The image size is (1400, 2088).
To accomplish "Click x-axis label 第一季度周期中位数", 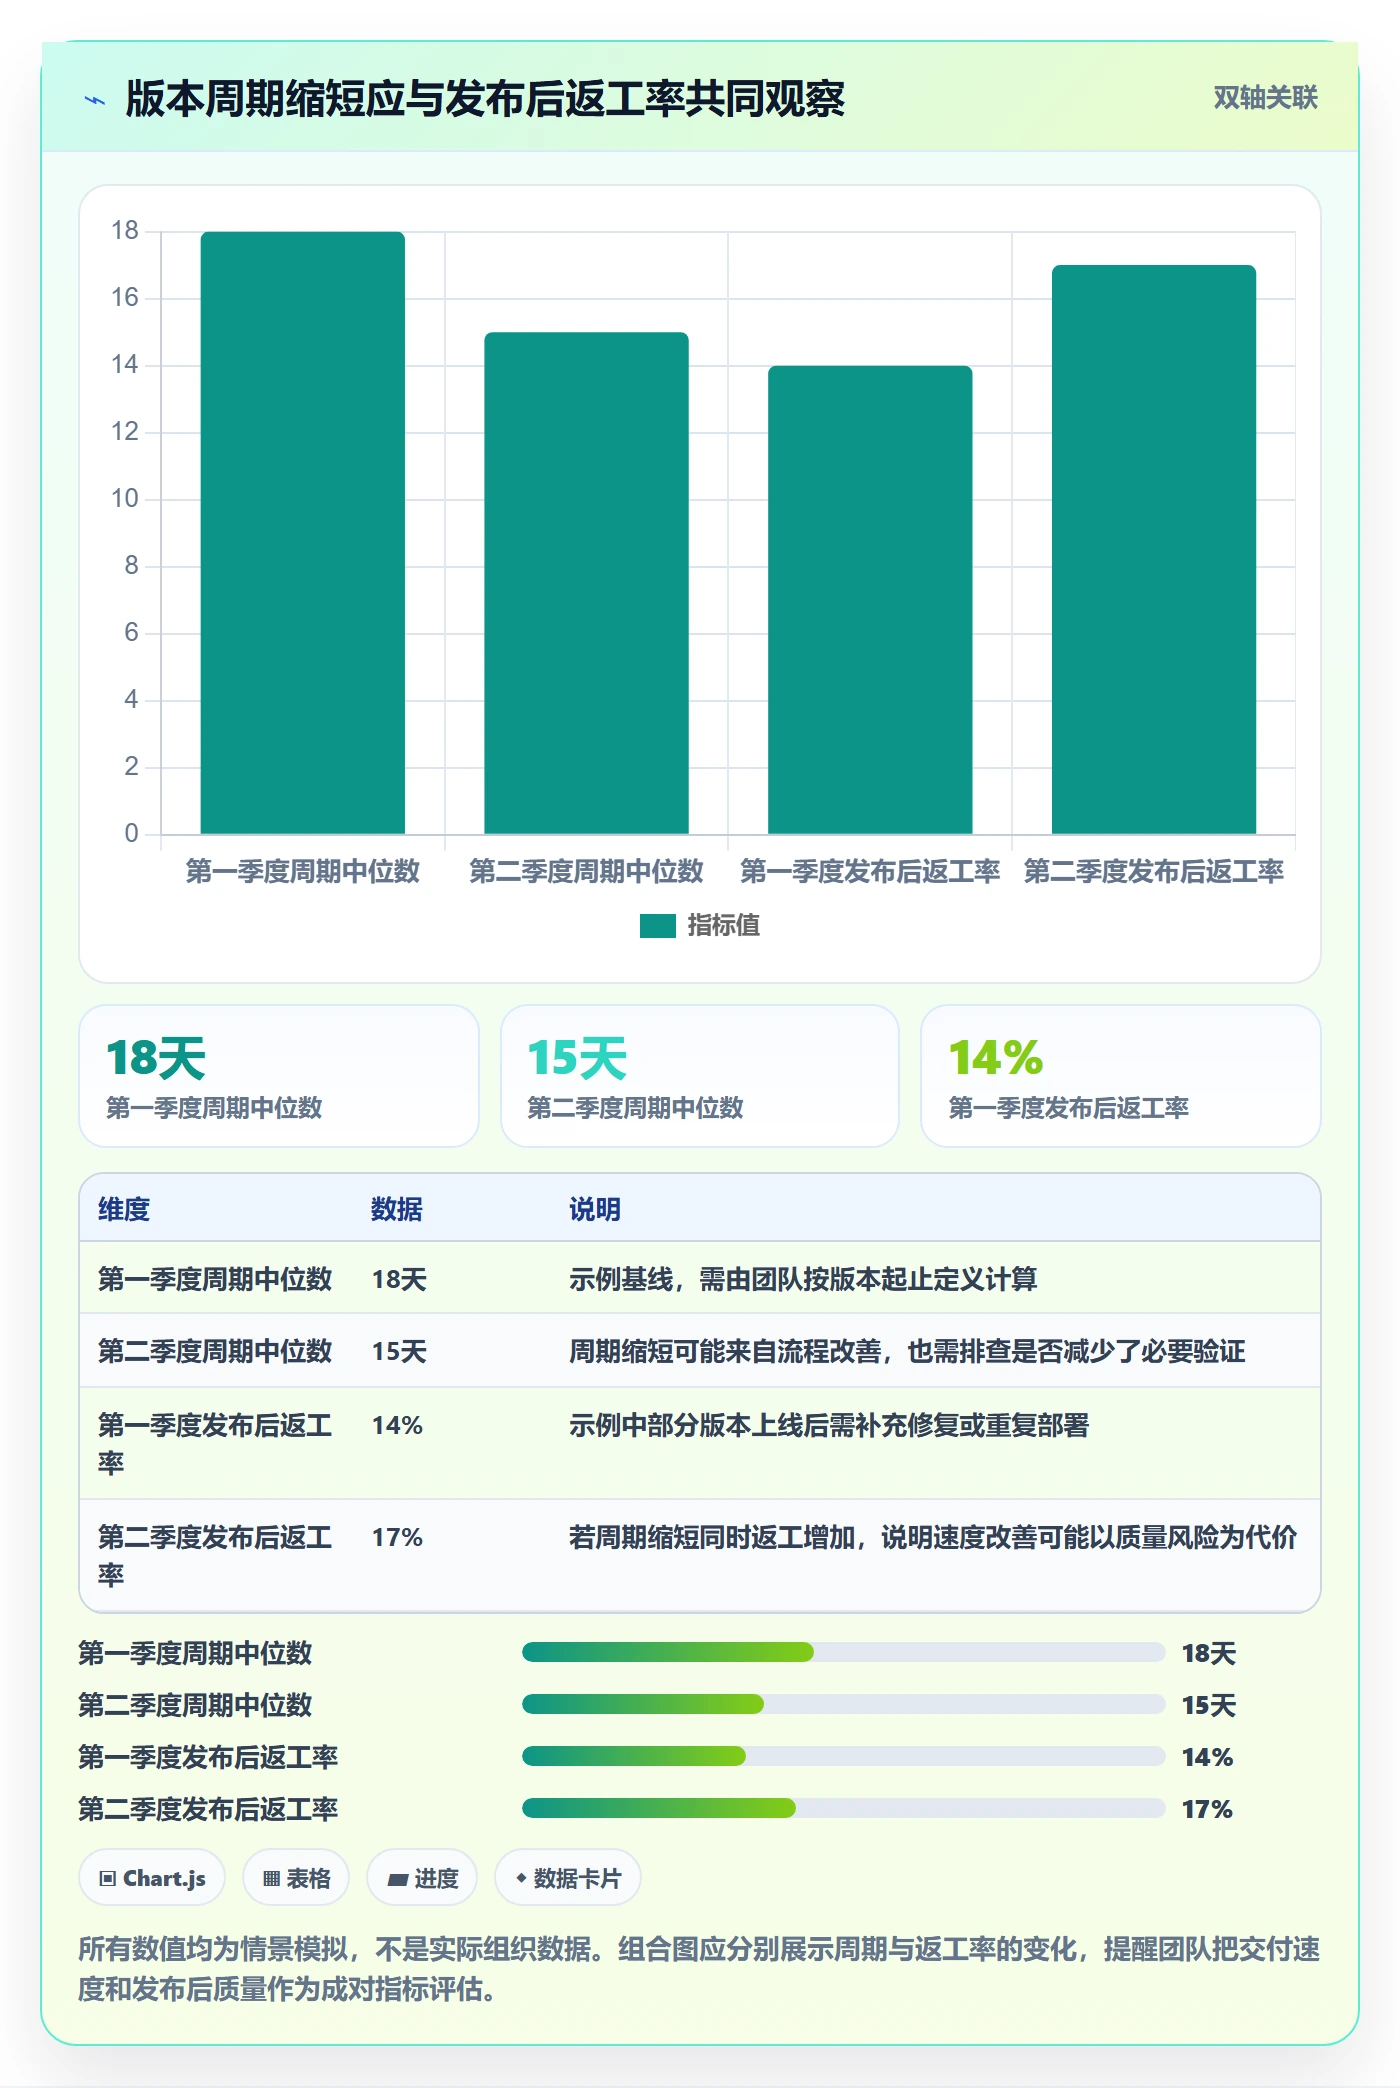I will pyautogui.click(x=303, y=871).
